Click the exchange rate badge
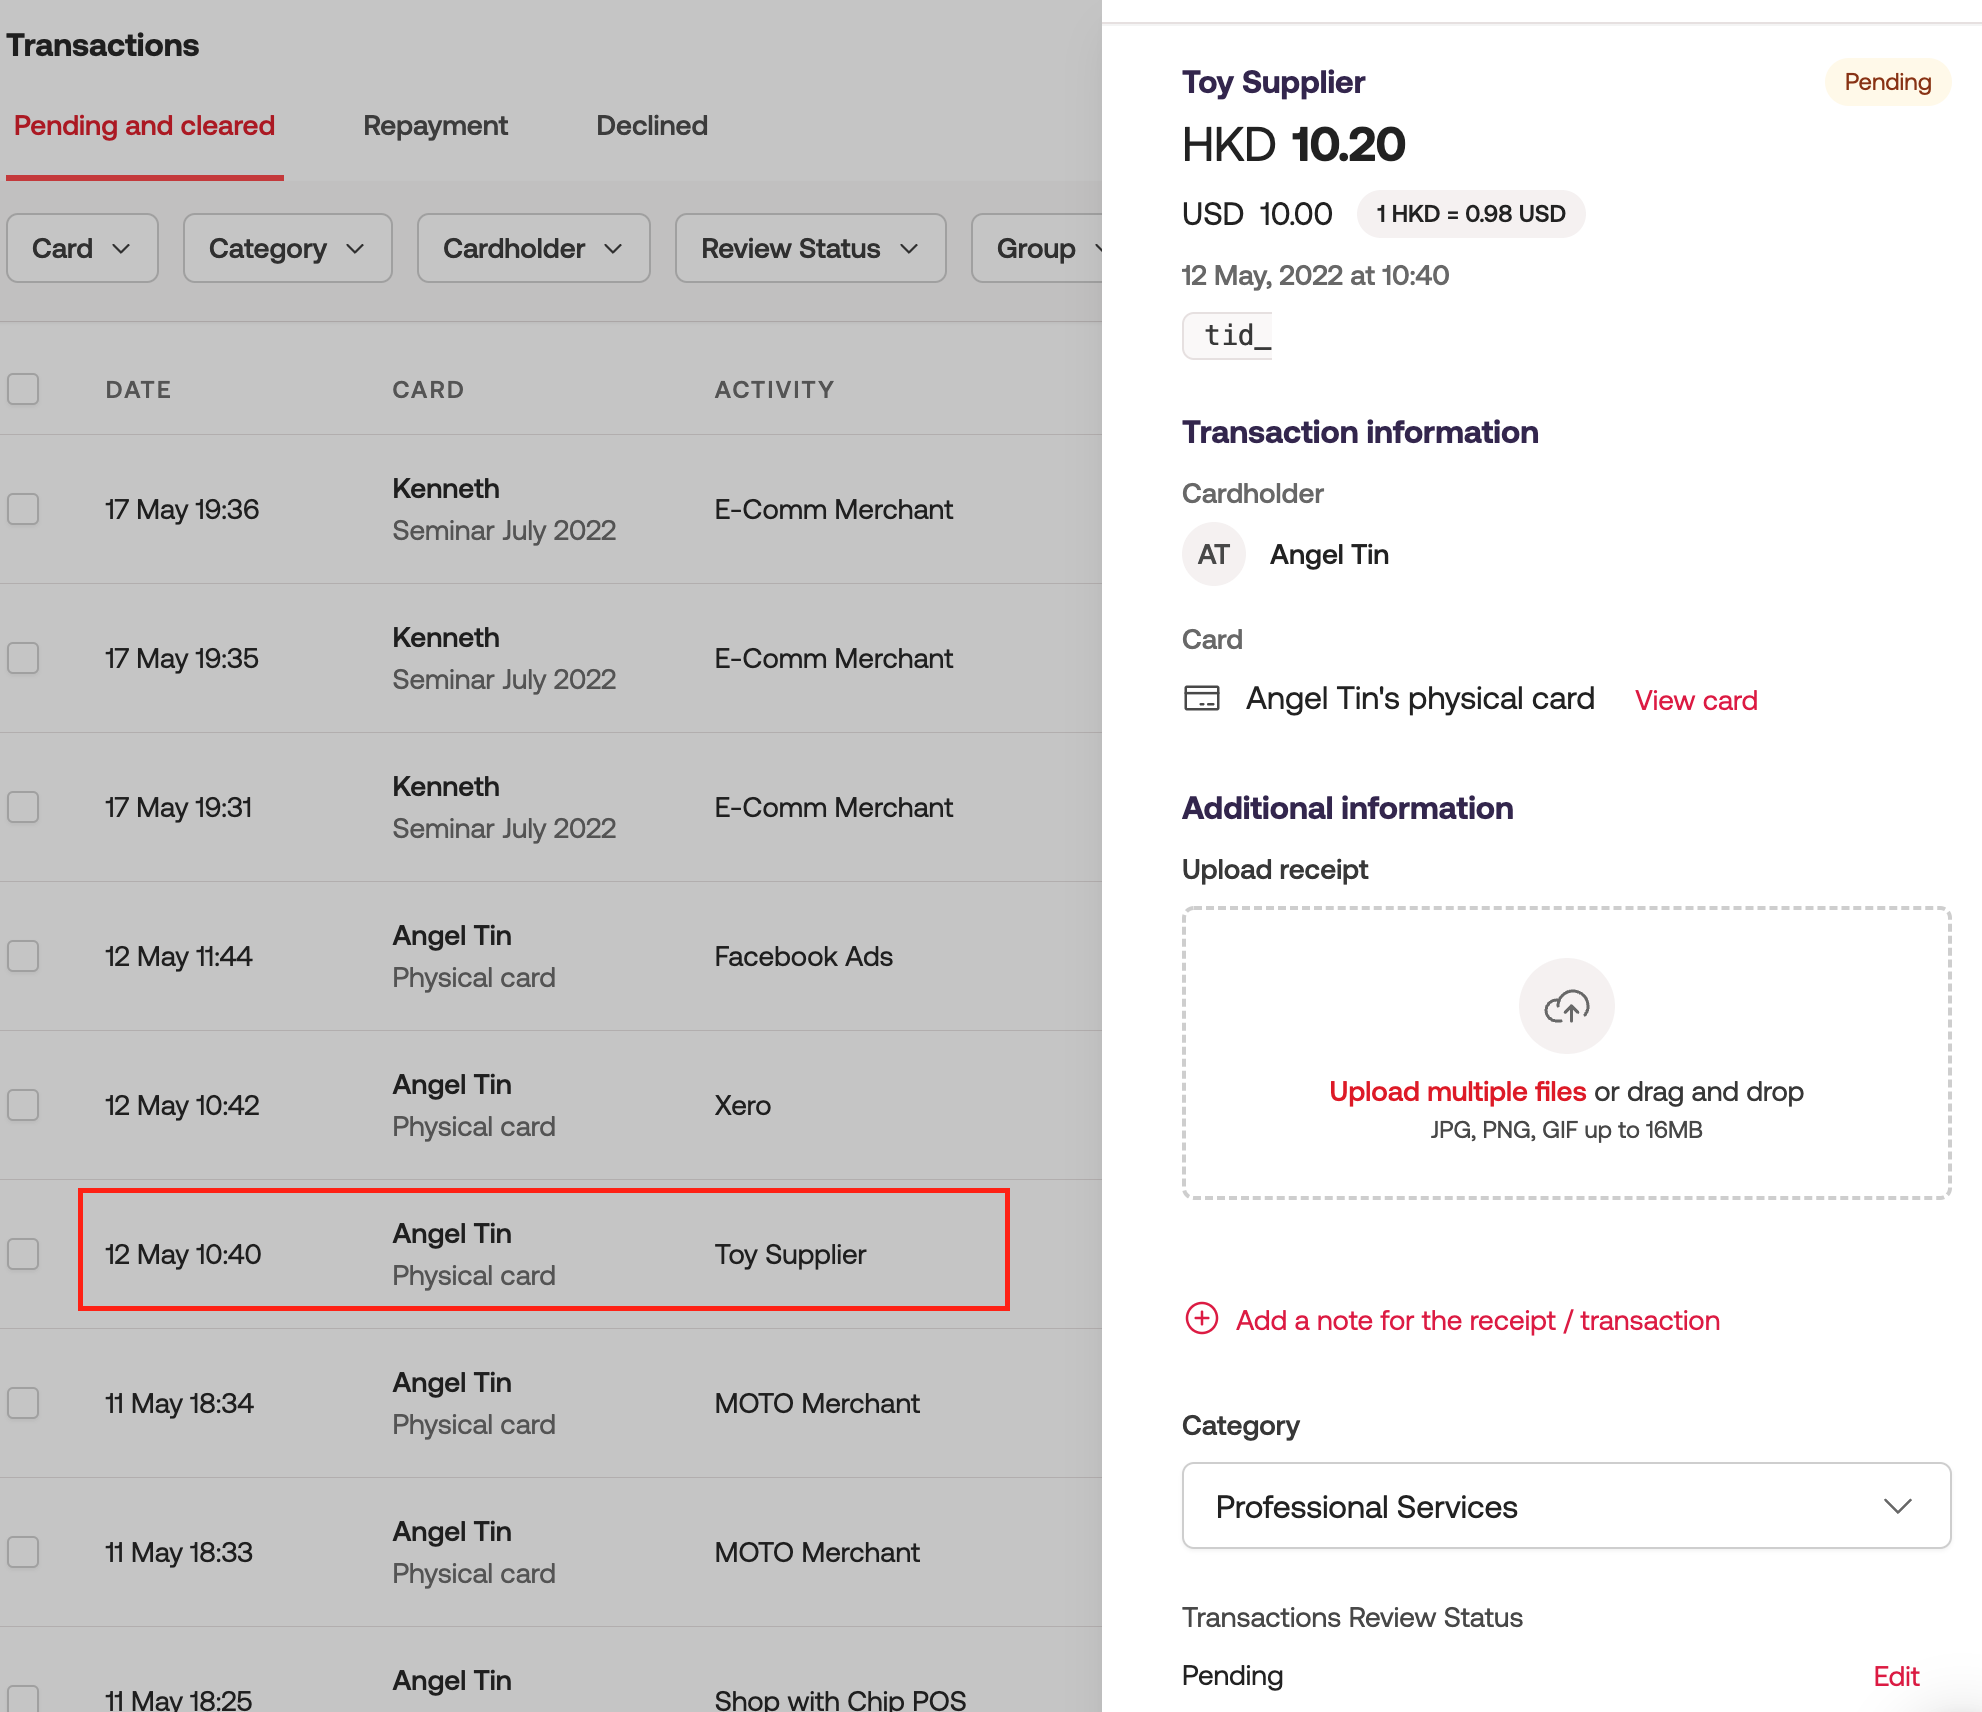1982x1712 pixels. point(1470,214)
